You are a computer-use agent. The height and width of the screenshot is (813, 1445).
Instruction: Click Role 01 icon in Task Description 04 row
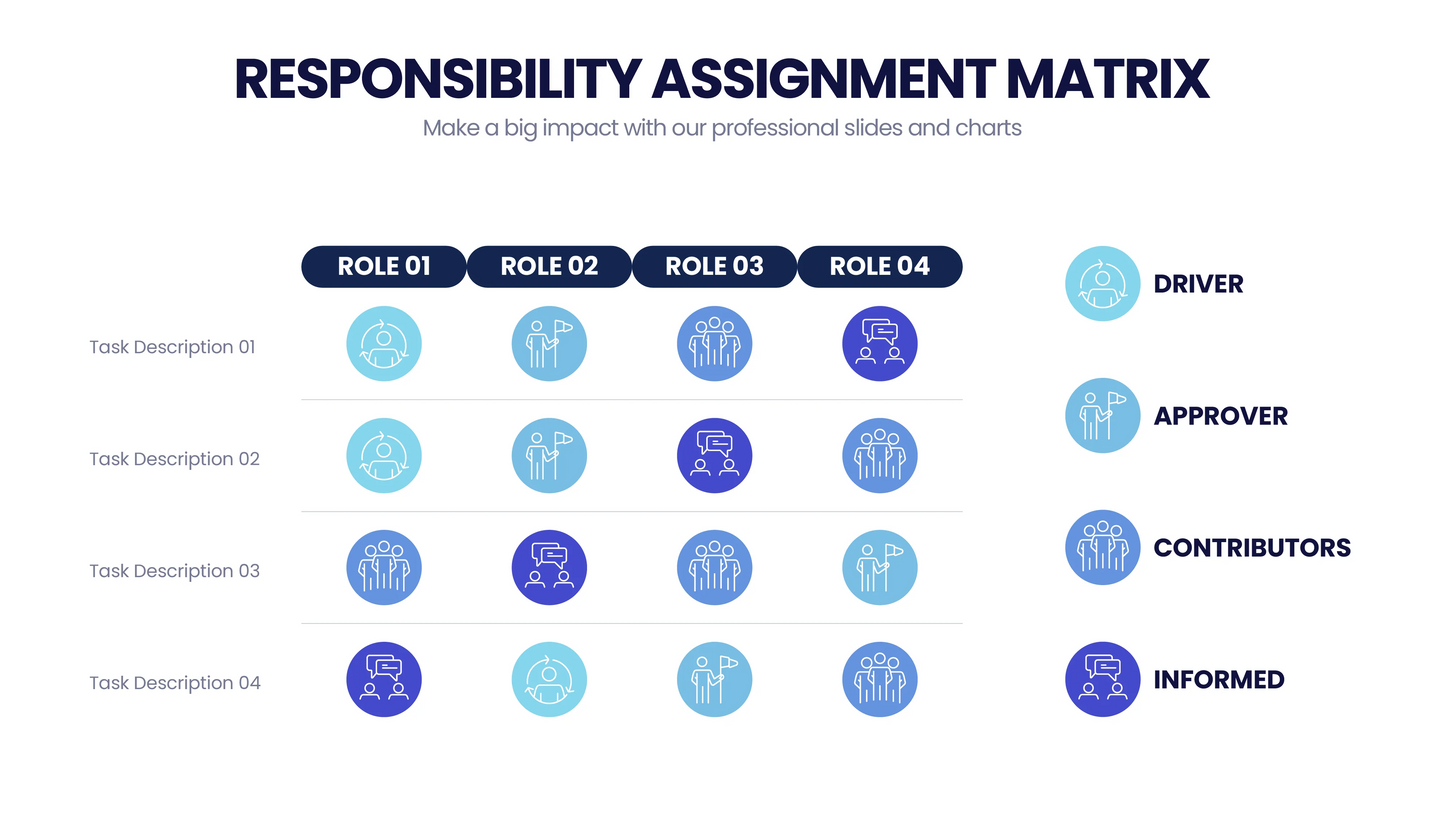pyautogui.click(x=384, y=680)
